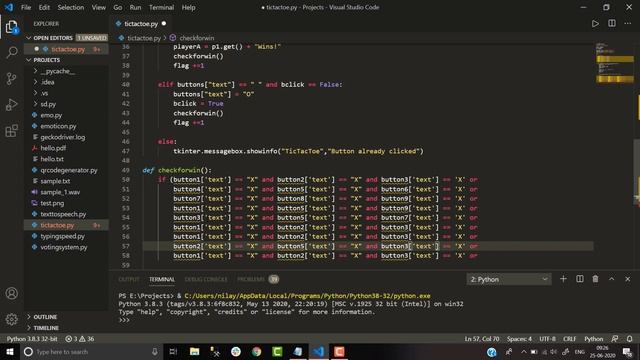Viewport: 640px width, 360px height.
Task: Run Python file with play button
Action: point(595,24)
